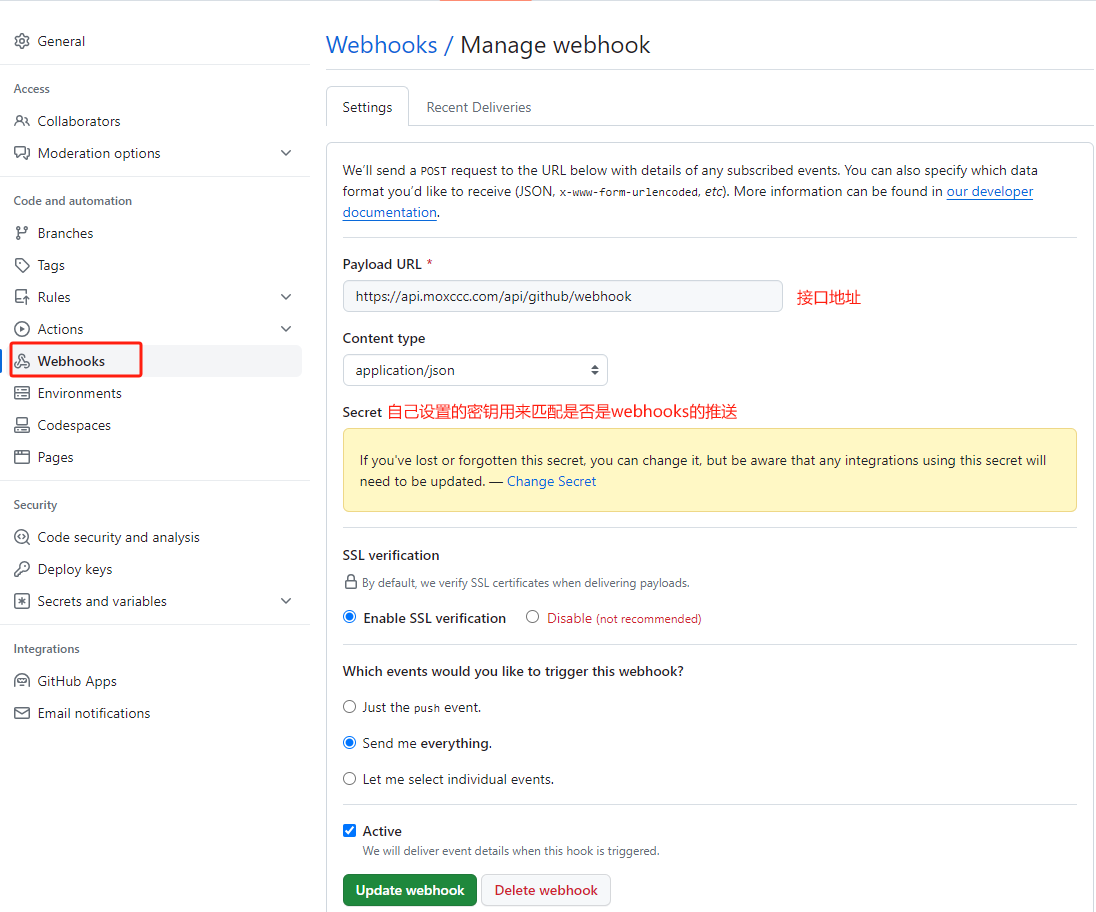Click the Update webhook button
The height and width of the screenshot is (912, 1096).
[x=410, y=890]
